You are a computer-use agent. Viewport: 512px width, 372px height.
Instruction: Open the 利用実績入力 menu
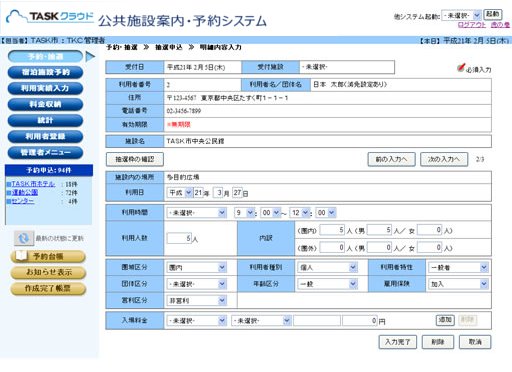tap(45, 88)
